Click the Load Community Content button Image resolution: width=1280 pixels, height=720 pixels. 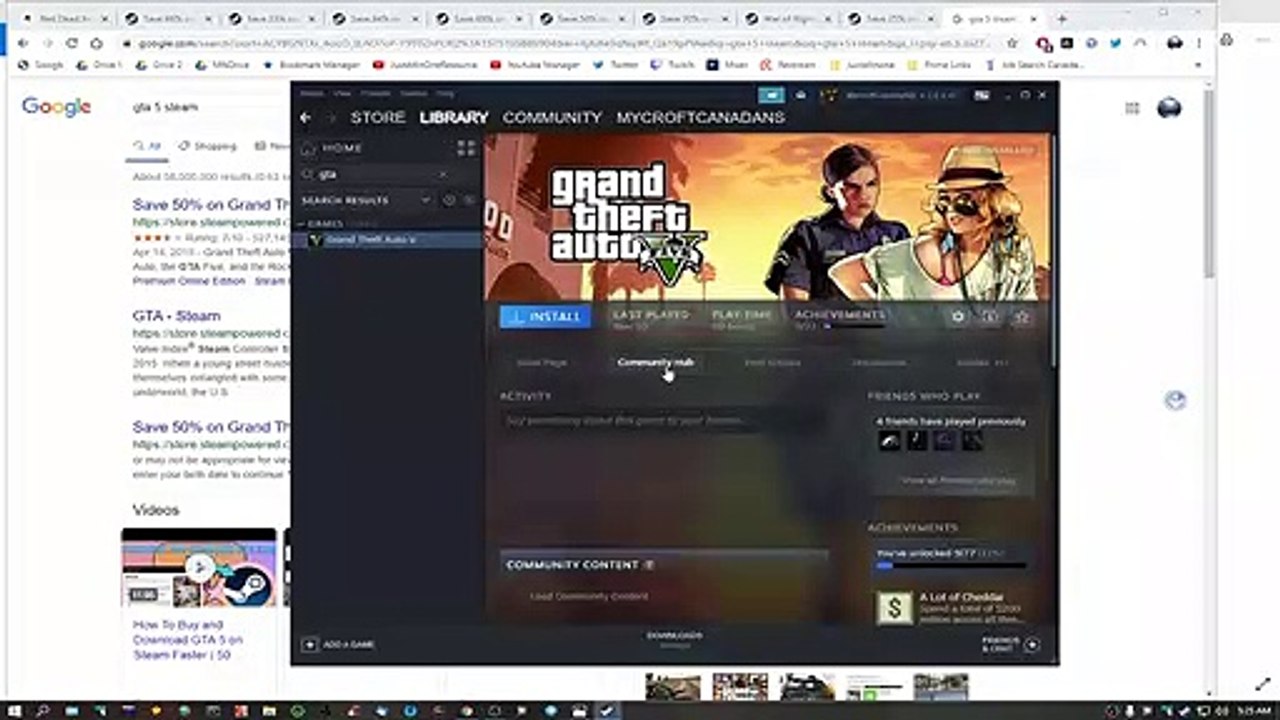click(x=589, y=596)
